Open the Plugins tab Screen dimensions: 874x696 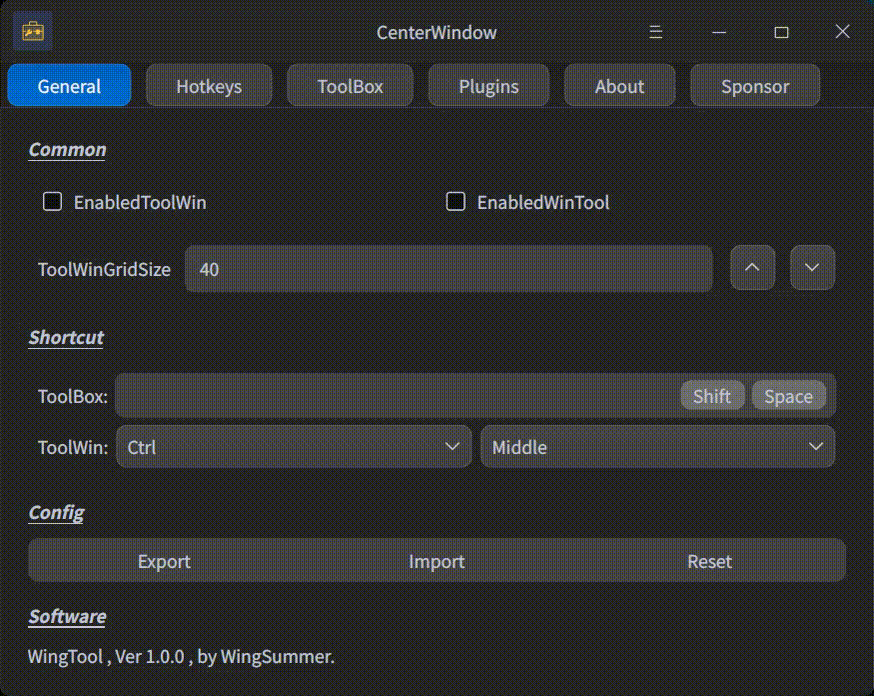pos(488,86)
